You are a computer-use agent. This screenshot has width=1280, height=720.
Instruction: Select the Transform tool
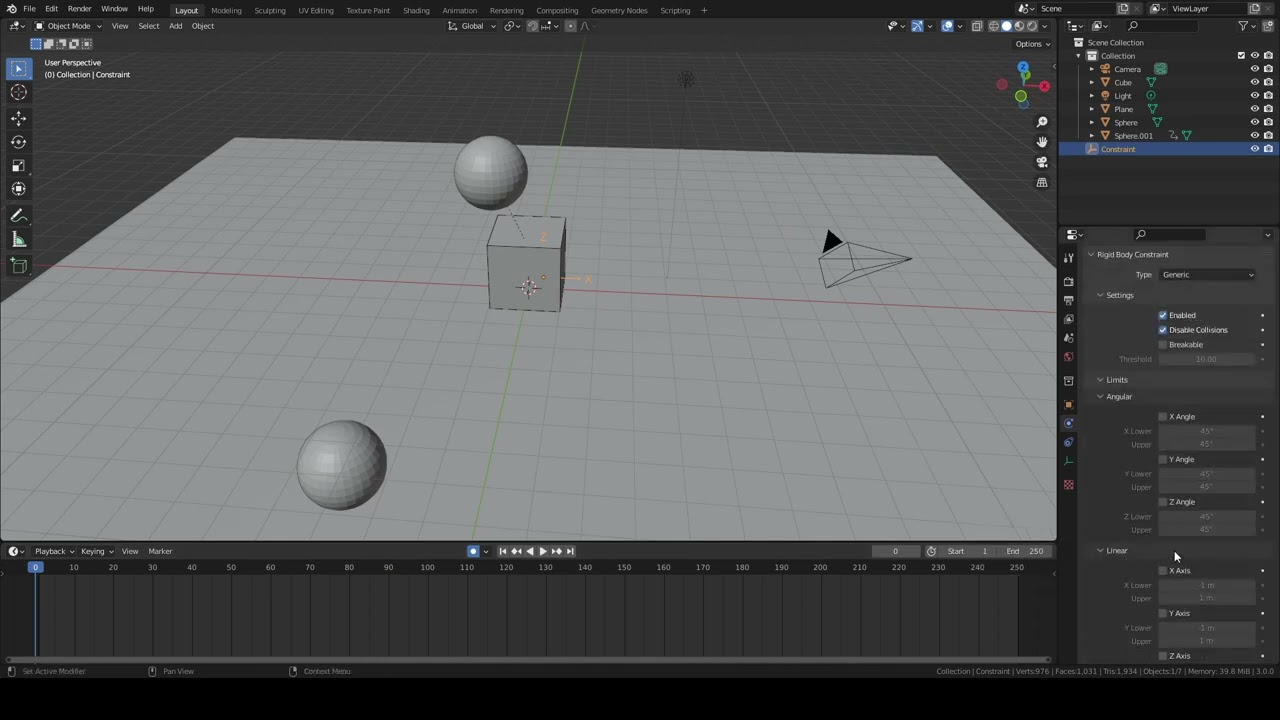(18, 190)
